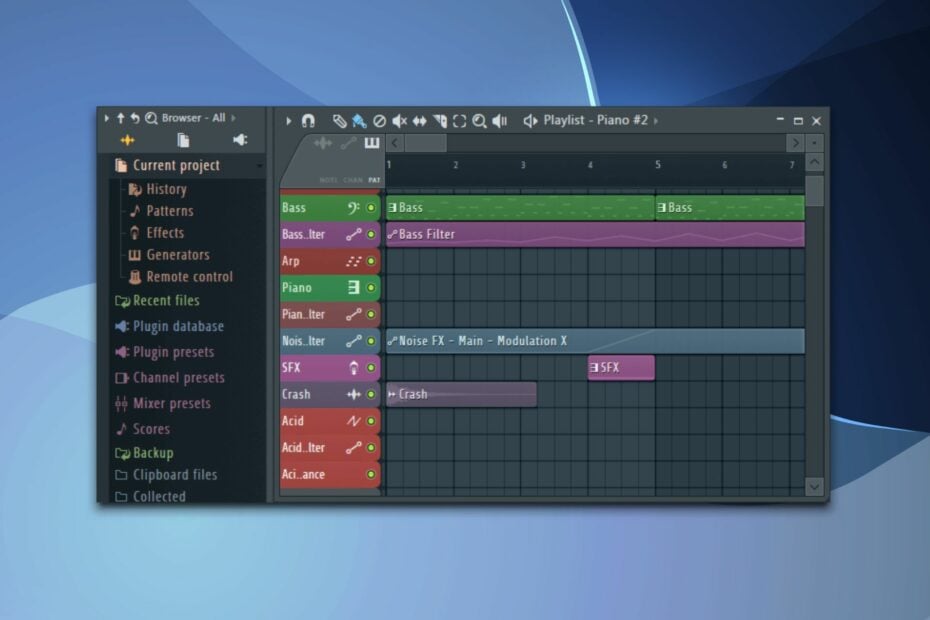The width and height of the screenshot is (930, 620).
Task: Open the Playlist - Piano #2 options arrow
Action: point(655,120)
